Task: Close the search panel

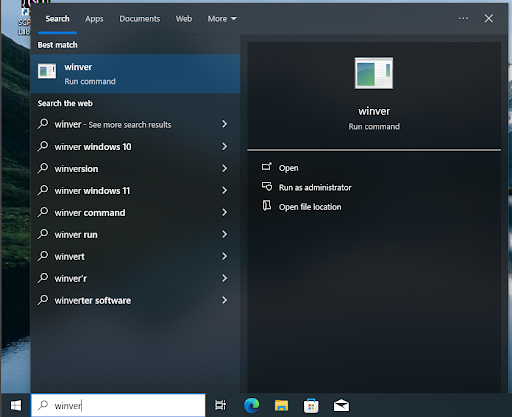Action: tap(489, 18)
